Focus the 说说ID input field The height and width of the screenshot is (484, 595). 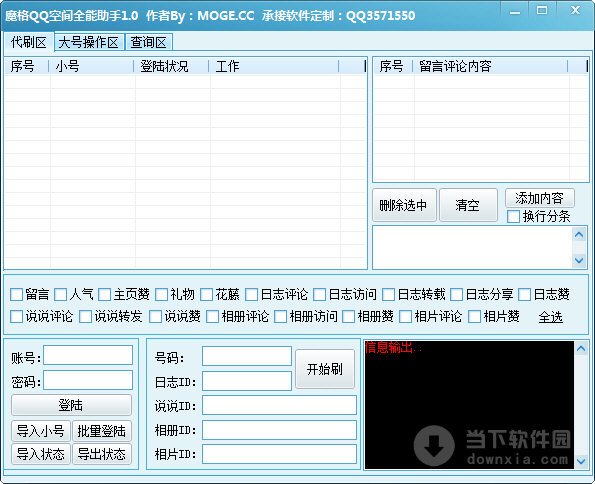point(279,405)
